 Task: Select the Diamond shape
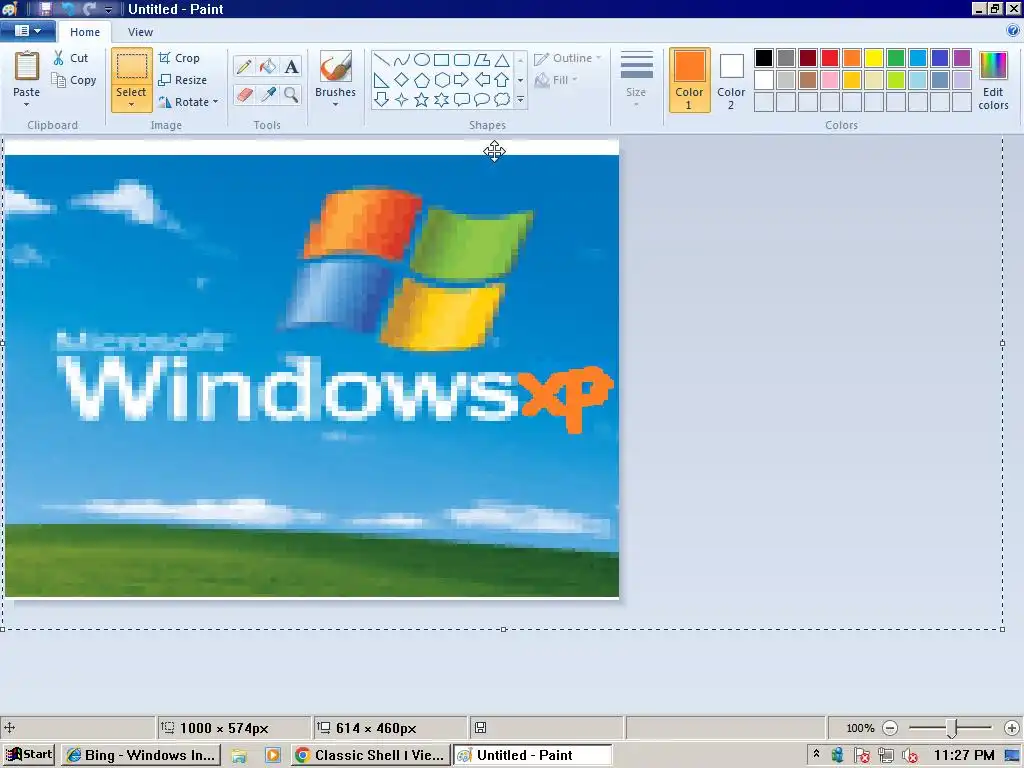402,80
